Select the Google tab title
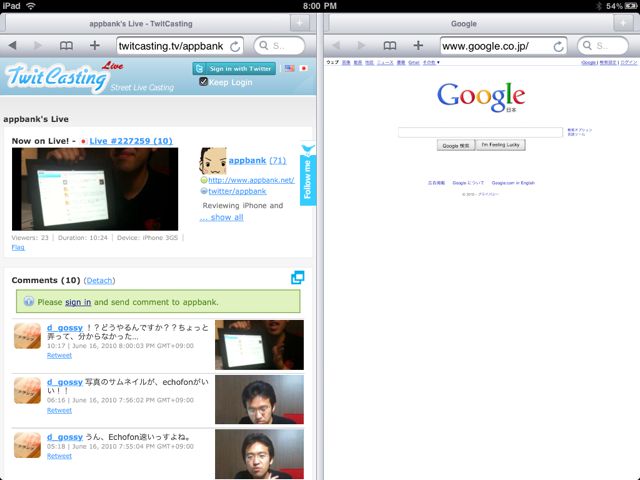 [464, 24]
